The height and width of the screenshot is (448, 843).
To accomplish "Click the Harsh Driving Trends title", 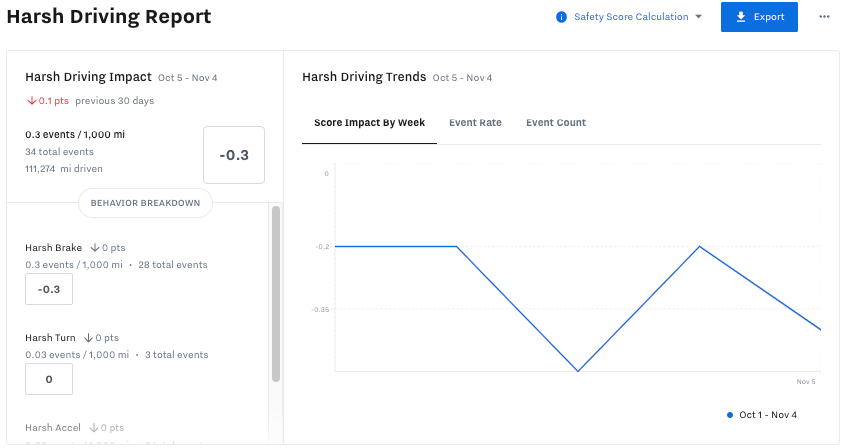I will (x=364, y=77).
